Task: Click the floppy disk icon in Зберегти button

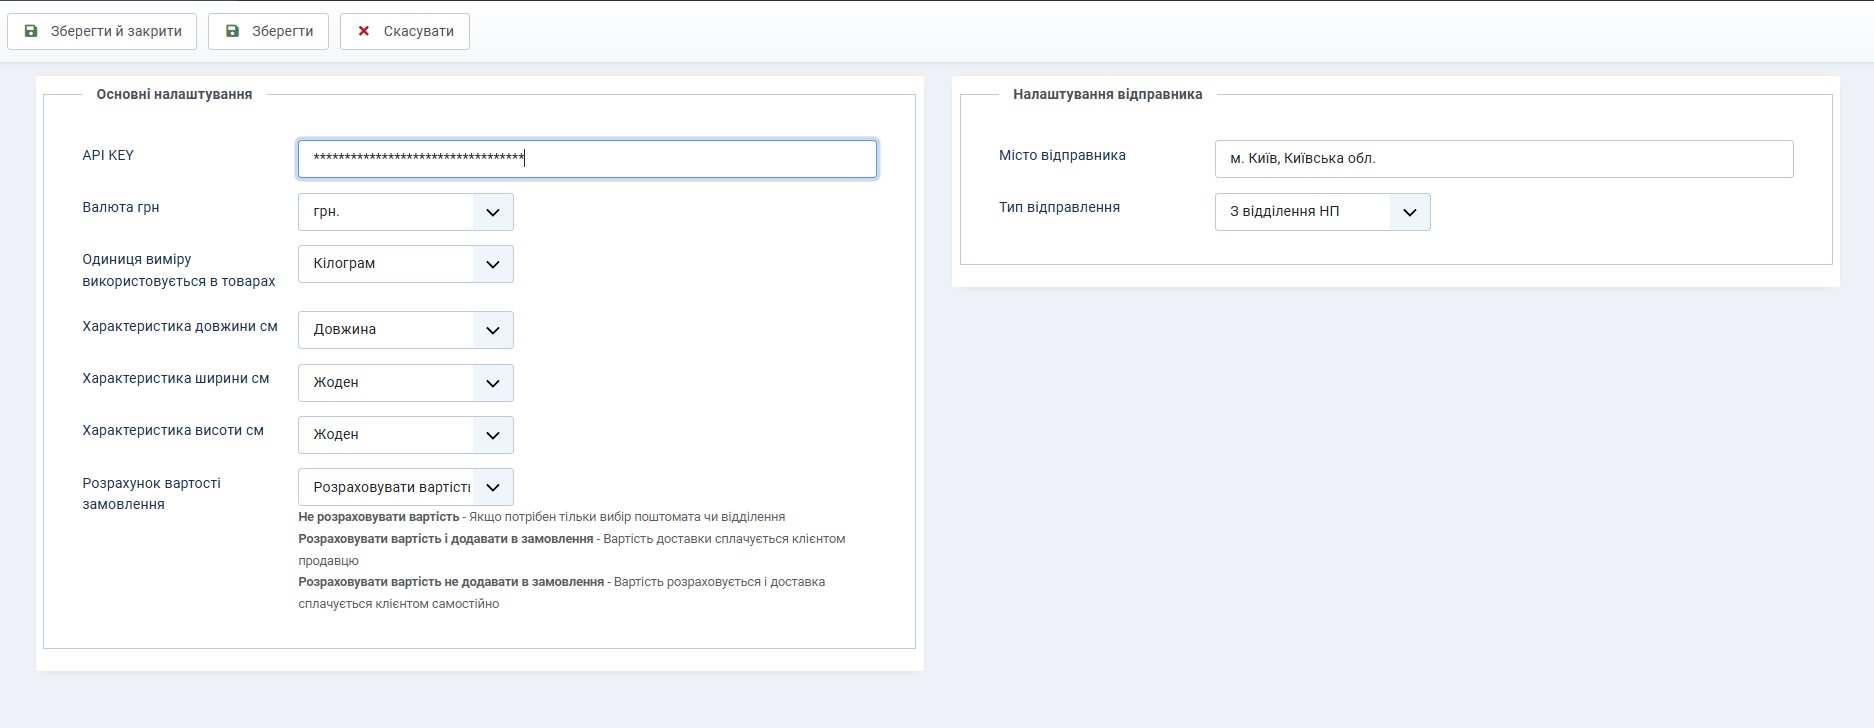Action: pyautogui.click(x=232, y=31)
